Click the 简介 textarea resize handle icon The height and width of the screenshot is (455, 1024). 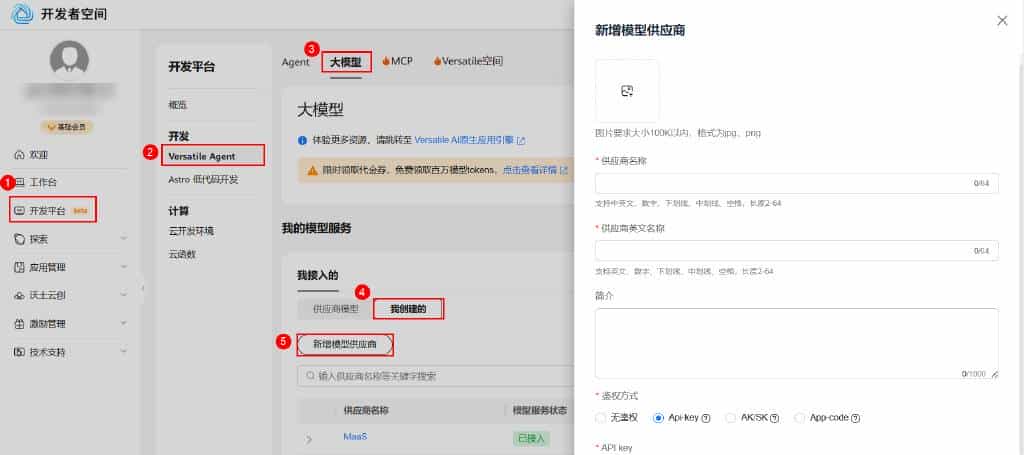[x=994, y=375]
